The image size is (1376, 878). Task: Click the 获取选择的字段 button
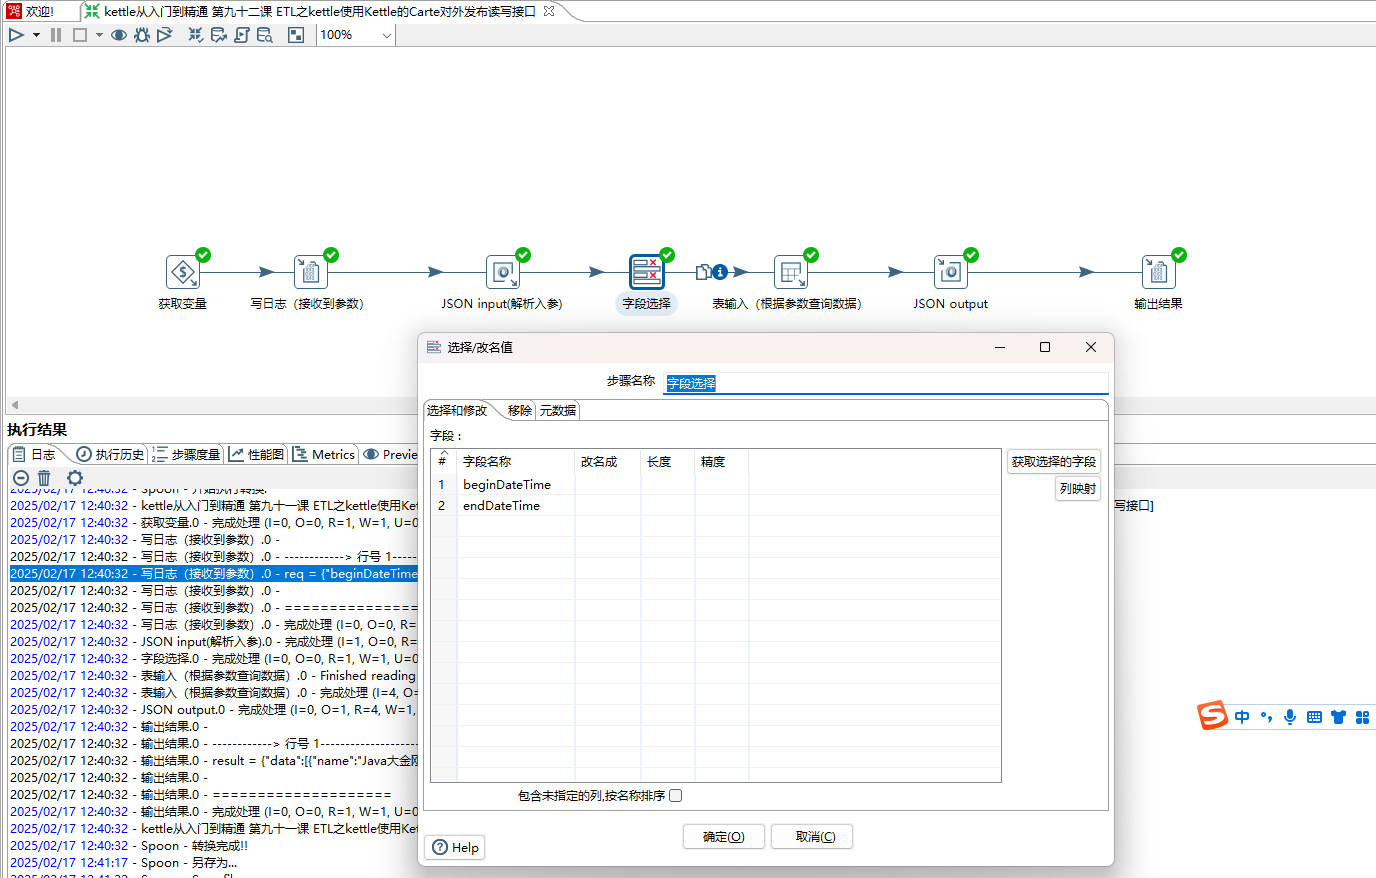click(1054, 462)
